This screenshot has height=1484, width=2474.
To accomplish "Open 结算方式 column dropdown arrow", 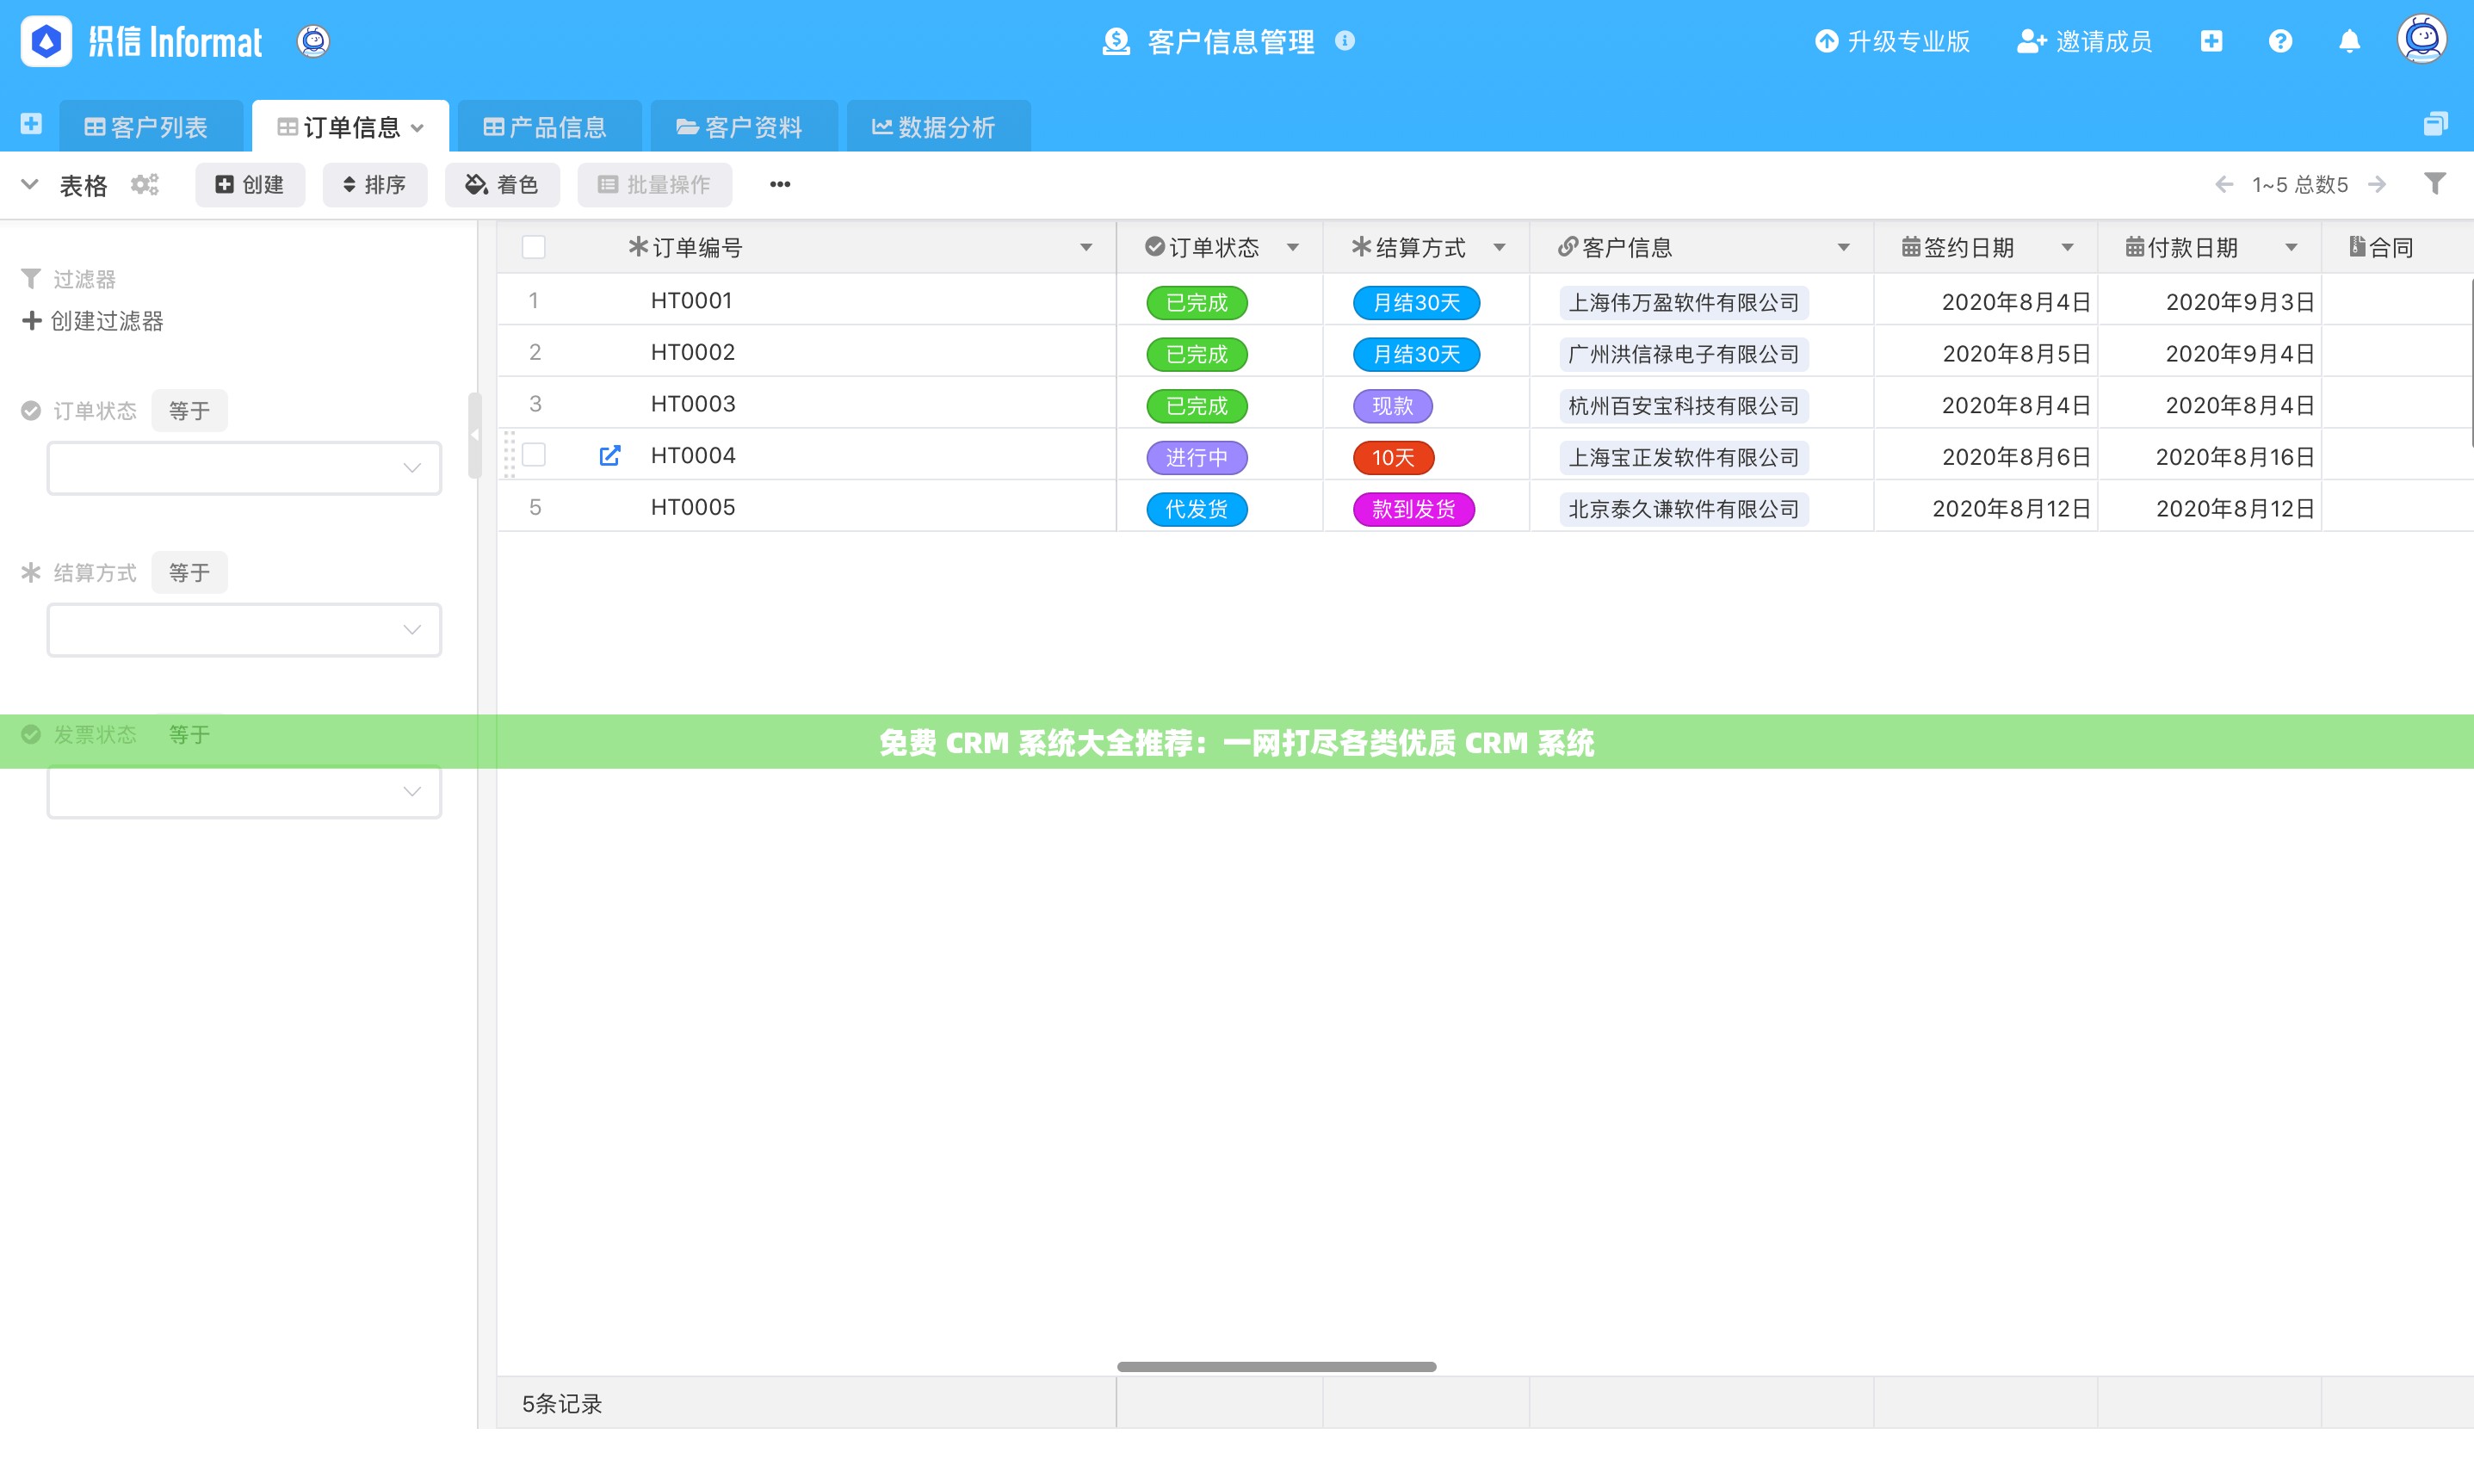I will point(1499,248).
